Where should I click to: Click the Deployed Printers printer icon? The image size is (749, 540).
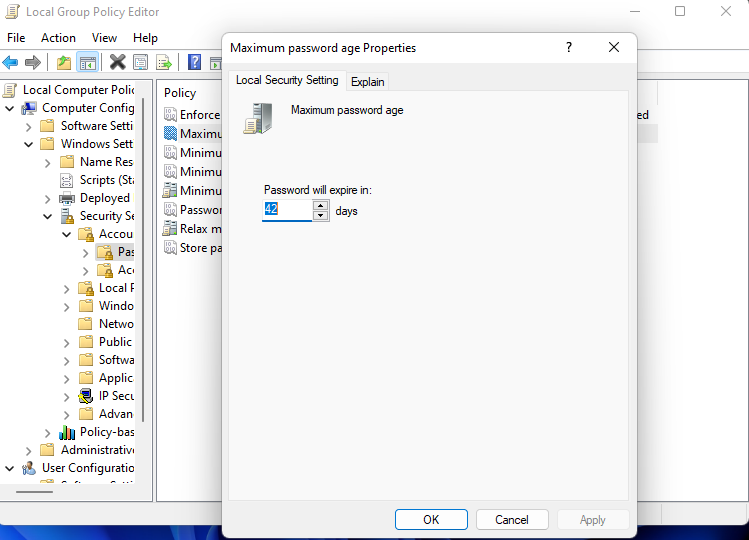click(x=67, y=198)
